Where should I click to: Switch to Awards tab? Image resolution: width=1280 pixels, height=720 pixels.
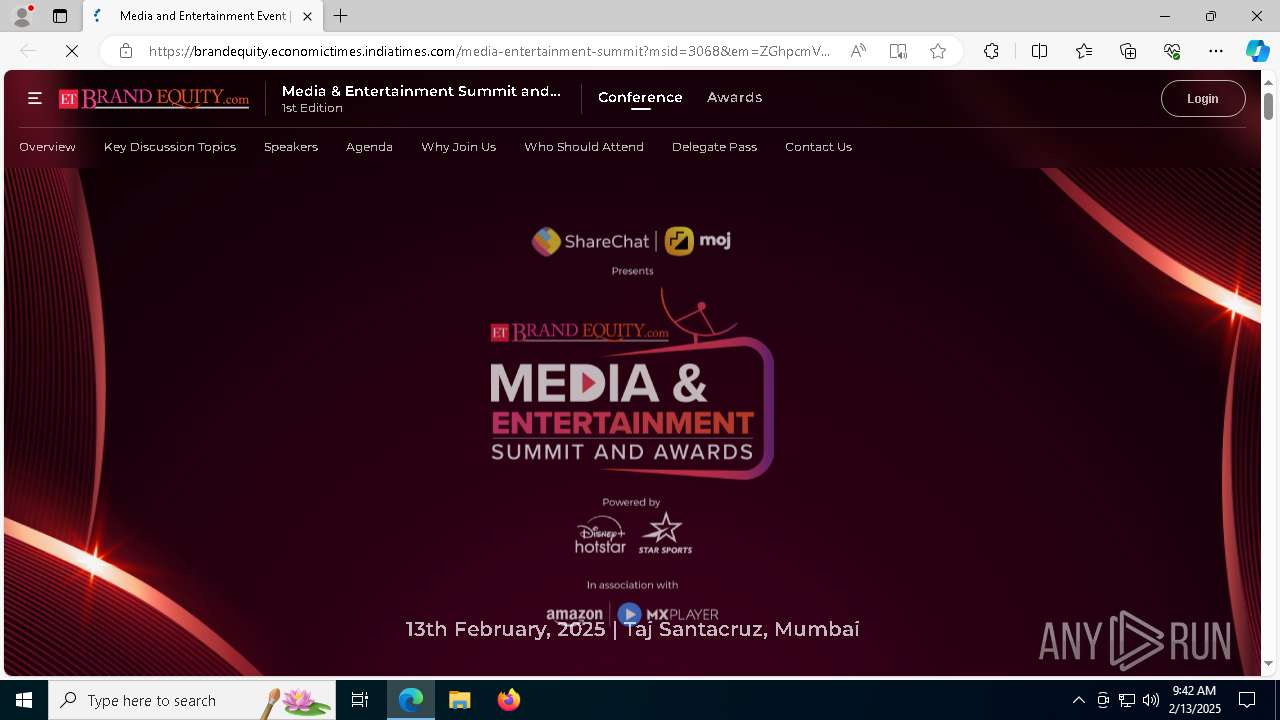coord(734,97)
